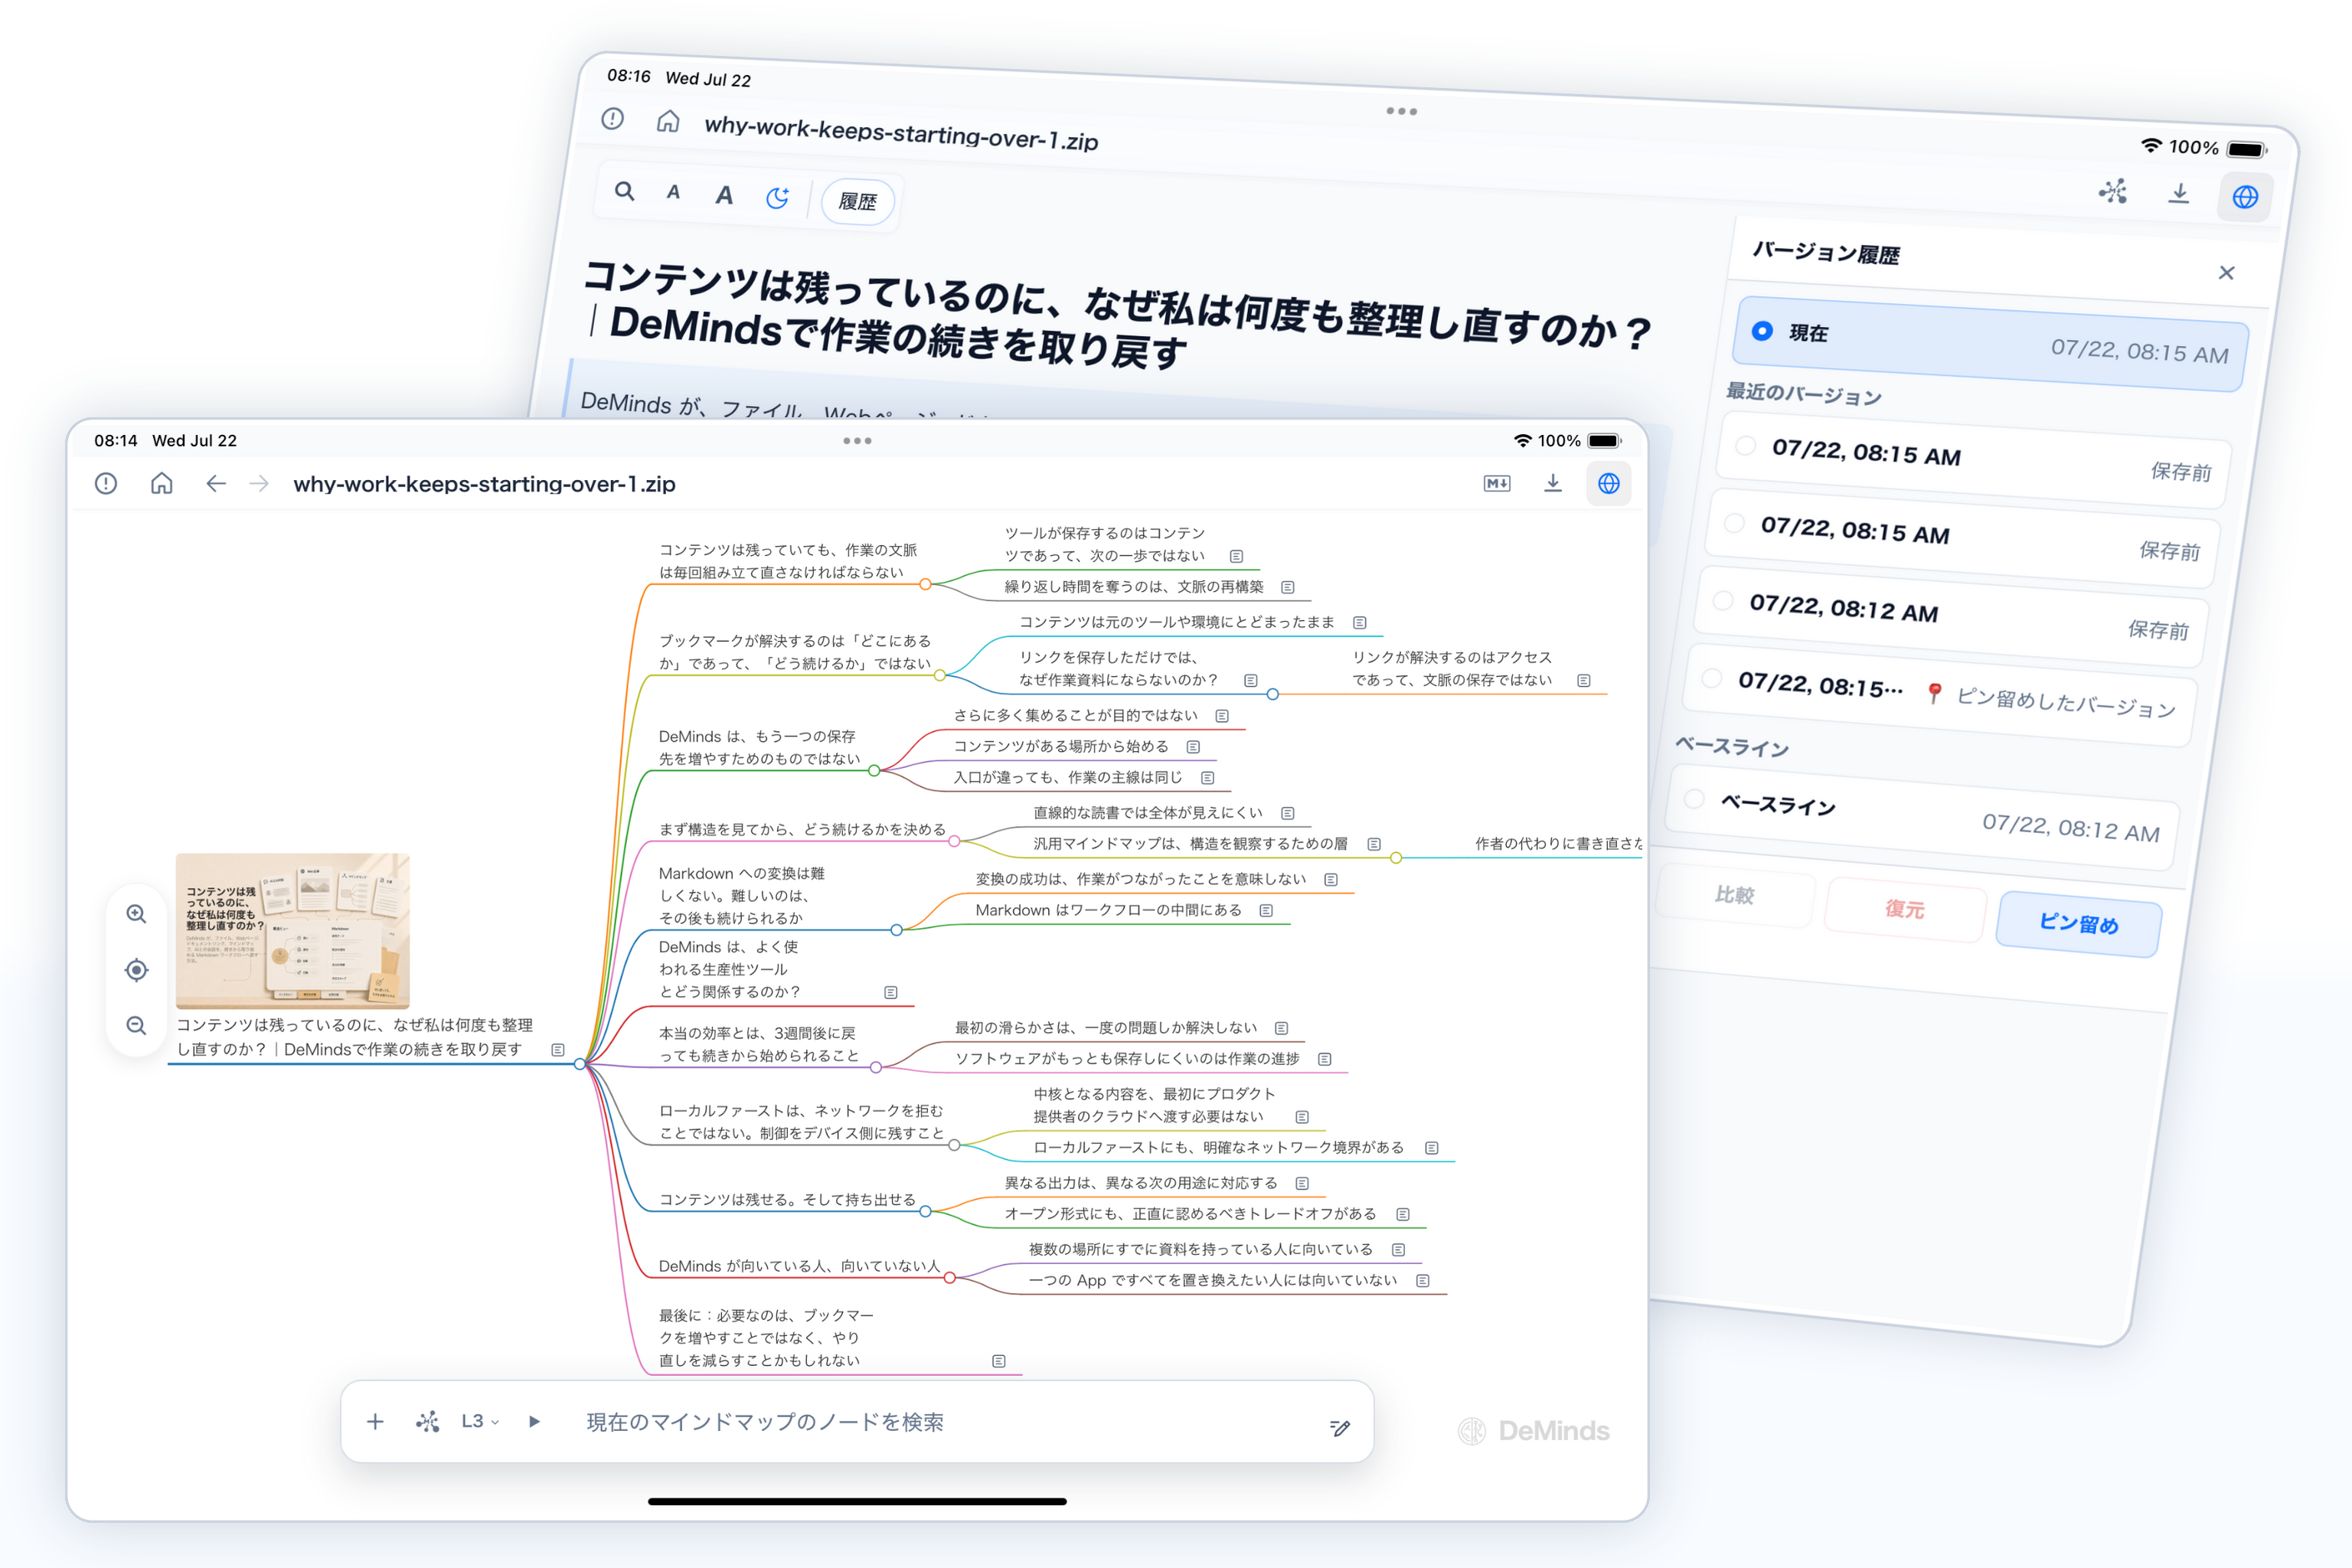
Task: Select the 現在 version radio button
Action: pos(1763,330)
